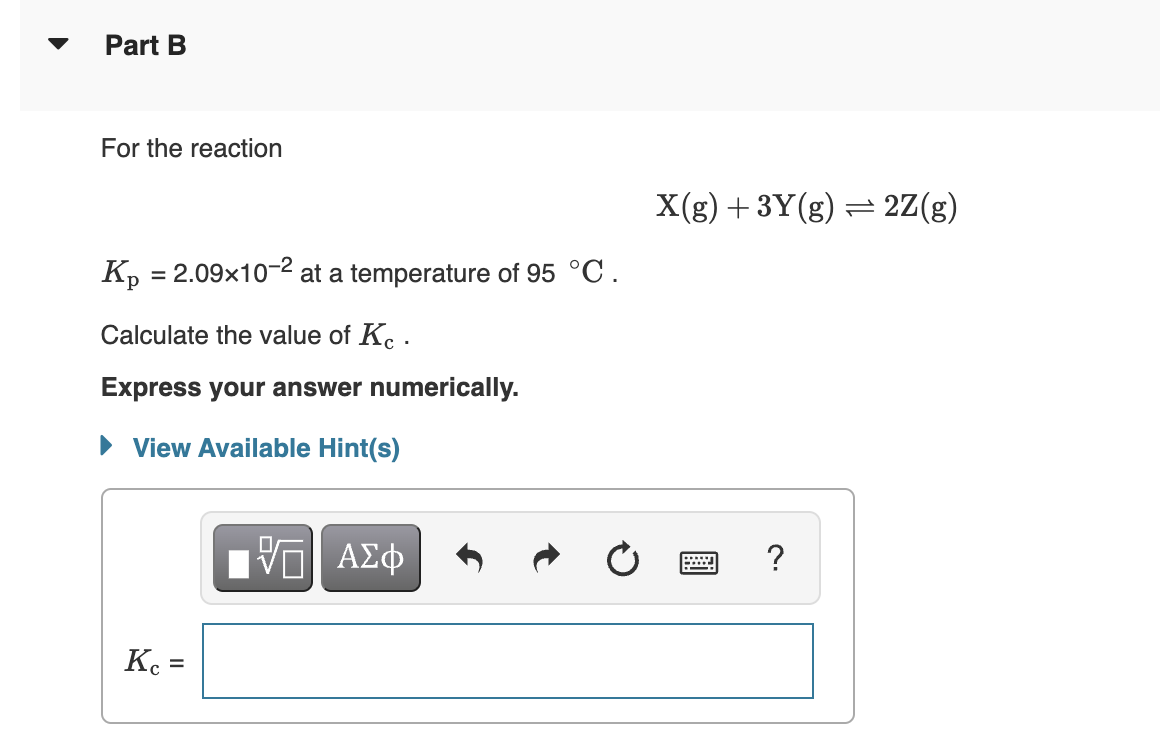
Task: Click the undo arrow icon
Action: click(470, 558)
